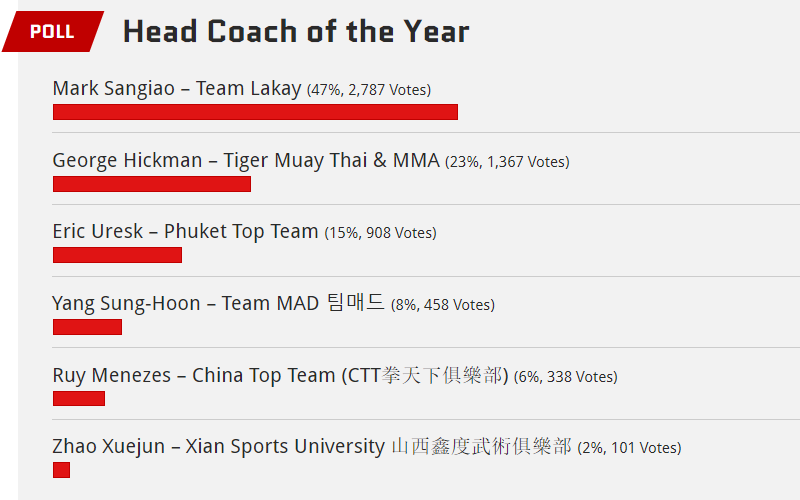This screenshot has width=800, height=500.
Task: Select Zhao Xuejun – Xian Sports University entry
Action: 312,446
